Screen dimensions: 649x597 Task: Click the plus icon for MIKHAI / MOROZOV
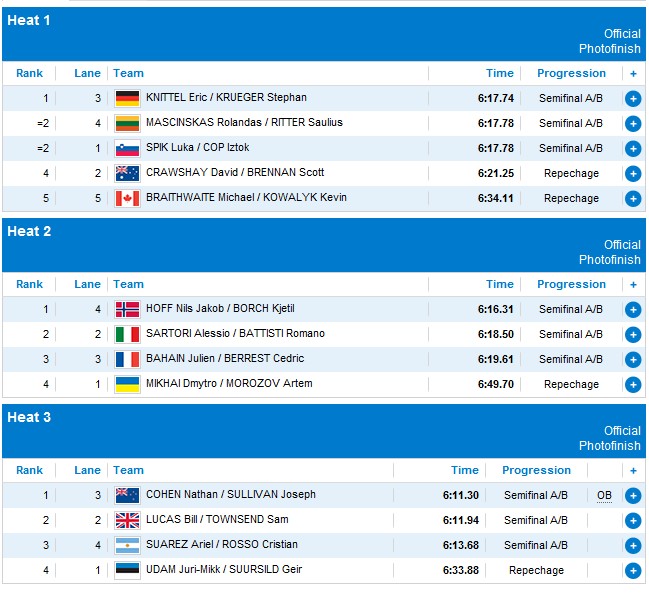(x=632, y=384)
